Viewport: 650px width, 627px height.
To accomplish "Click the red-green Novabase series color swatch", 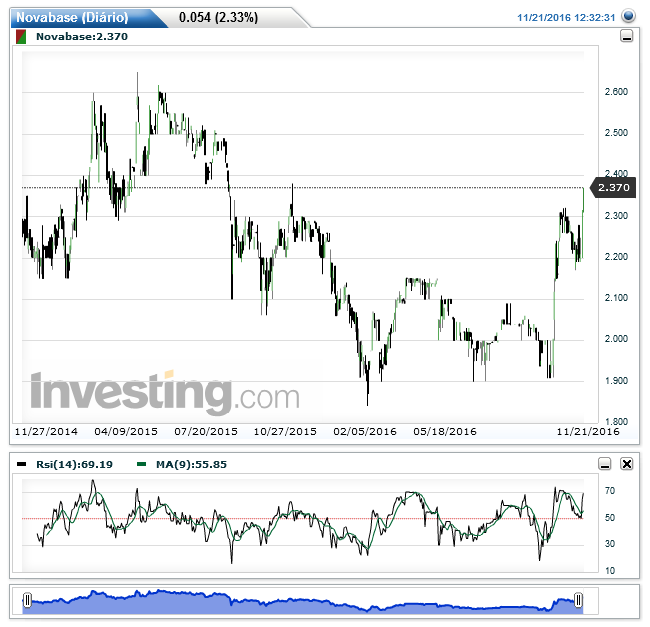I will click(21, 36).
